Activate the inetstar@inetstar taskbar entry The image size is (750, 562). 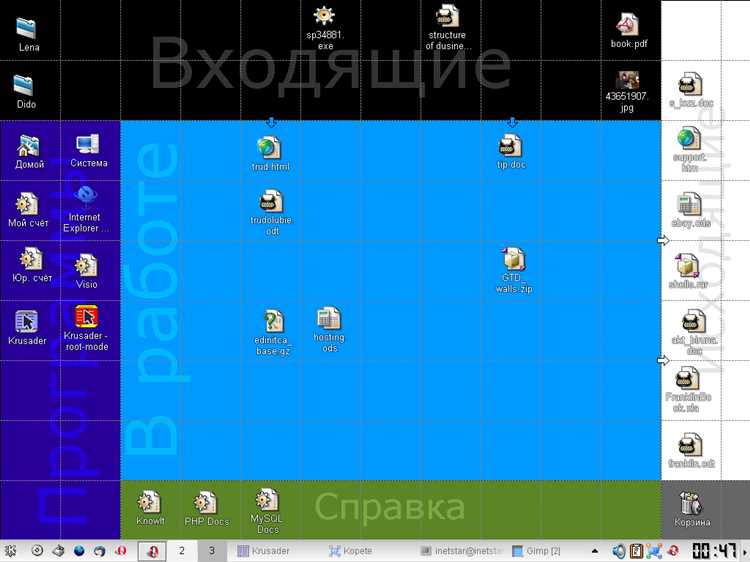tap(461, 551)
